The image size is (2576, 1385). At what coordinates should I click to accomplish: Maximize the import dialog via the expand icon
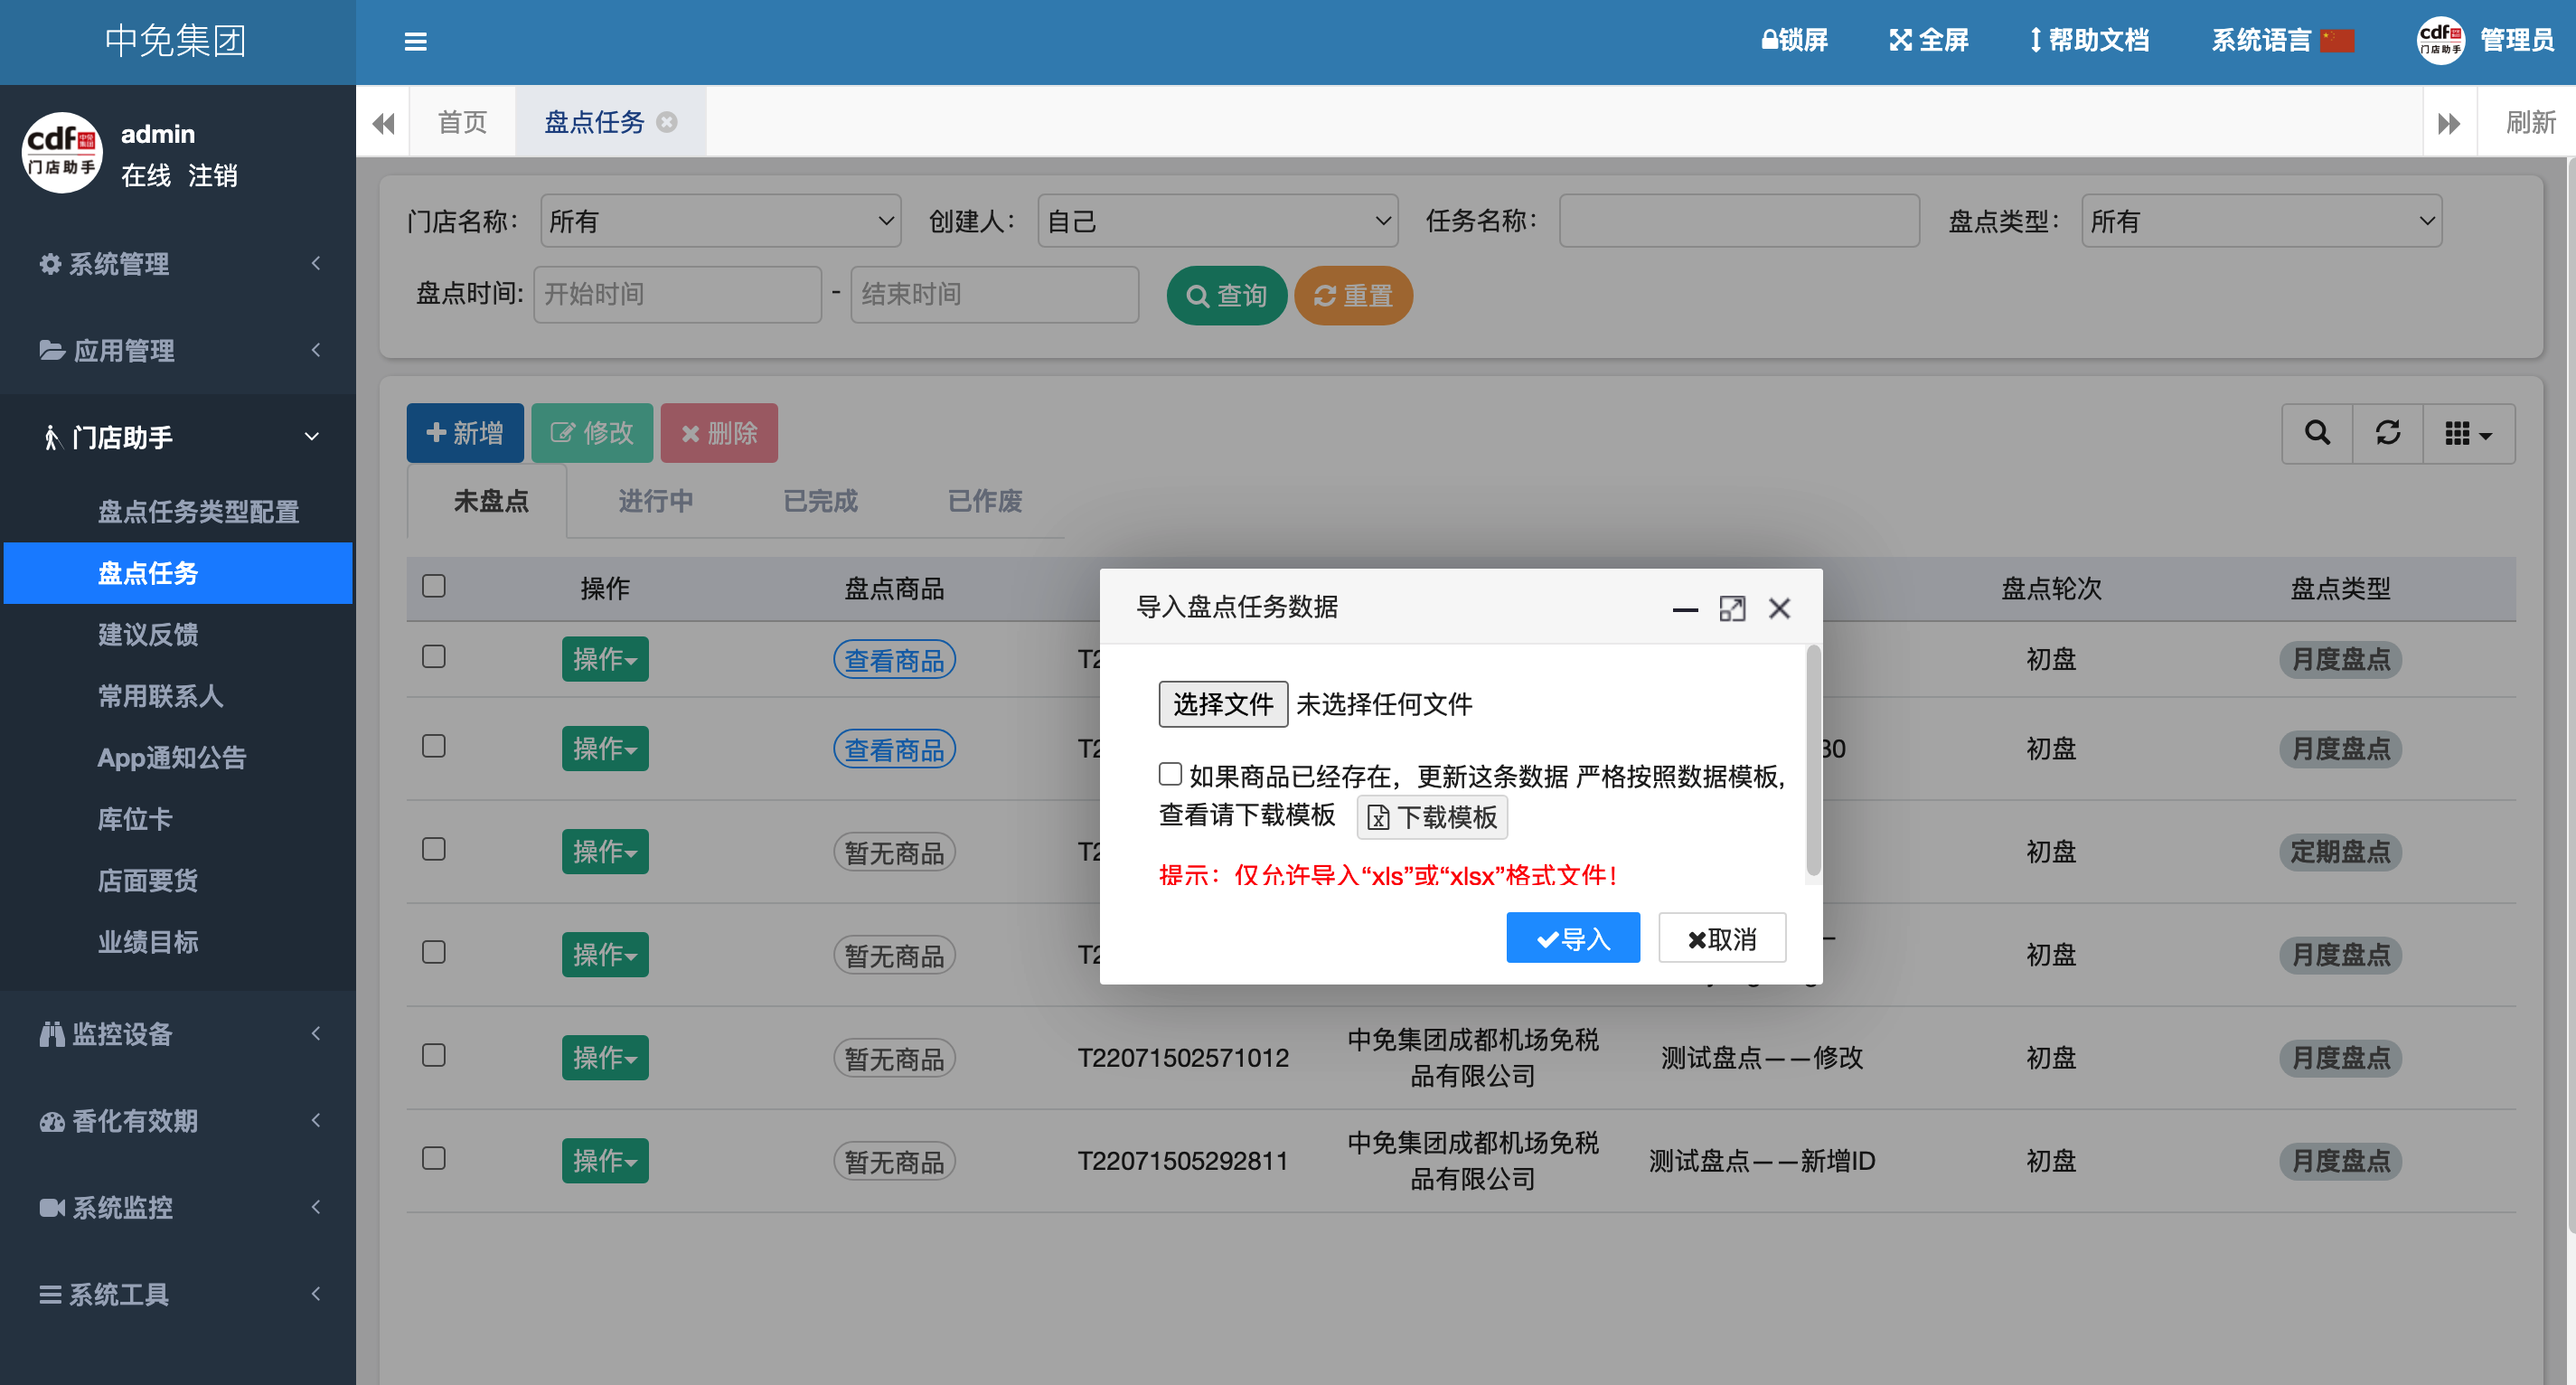1732,608
